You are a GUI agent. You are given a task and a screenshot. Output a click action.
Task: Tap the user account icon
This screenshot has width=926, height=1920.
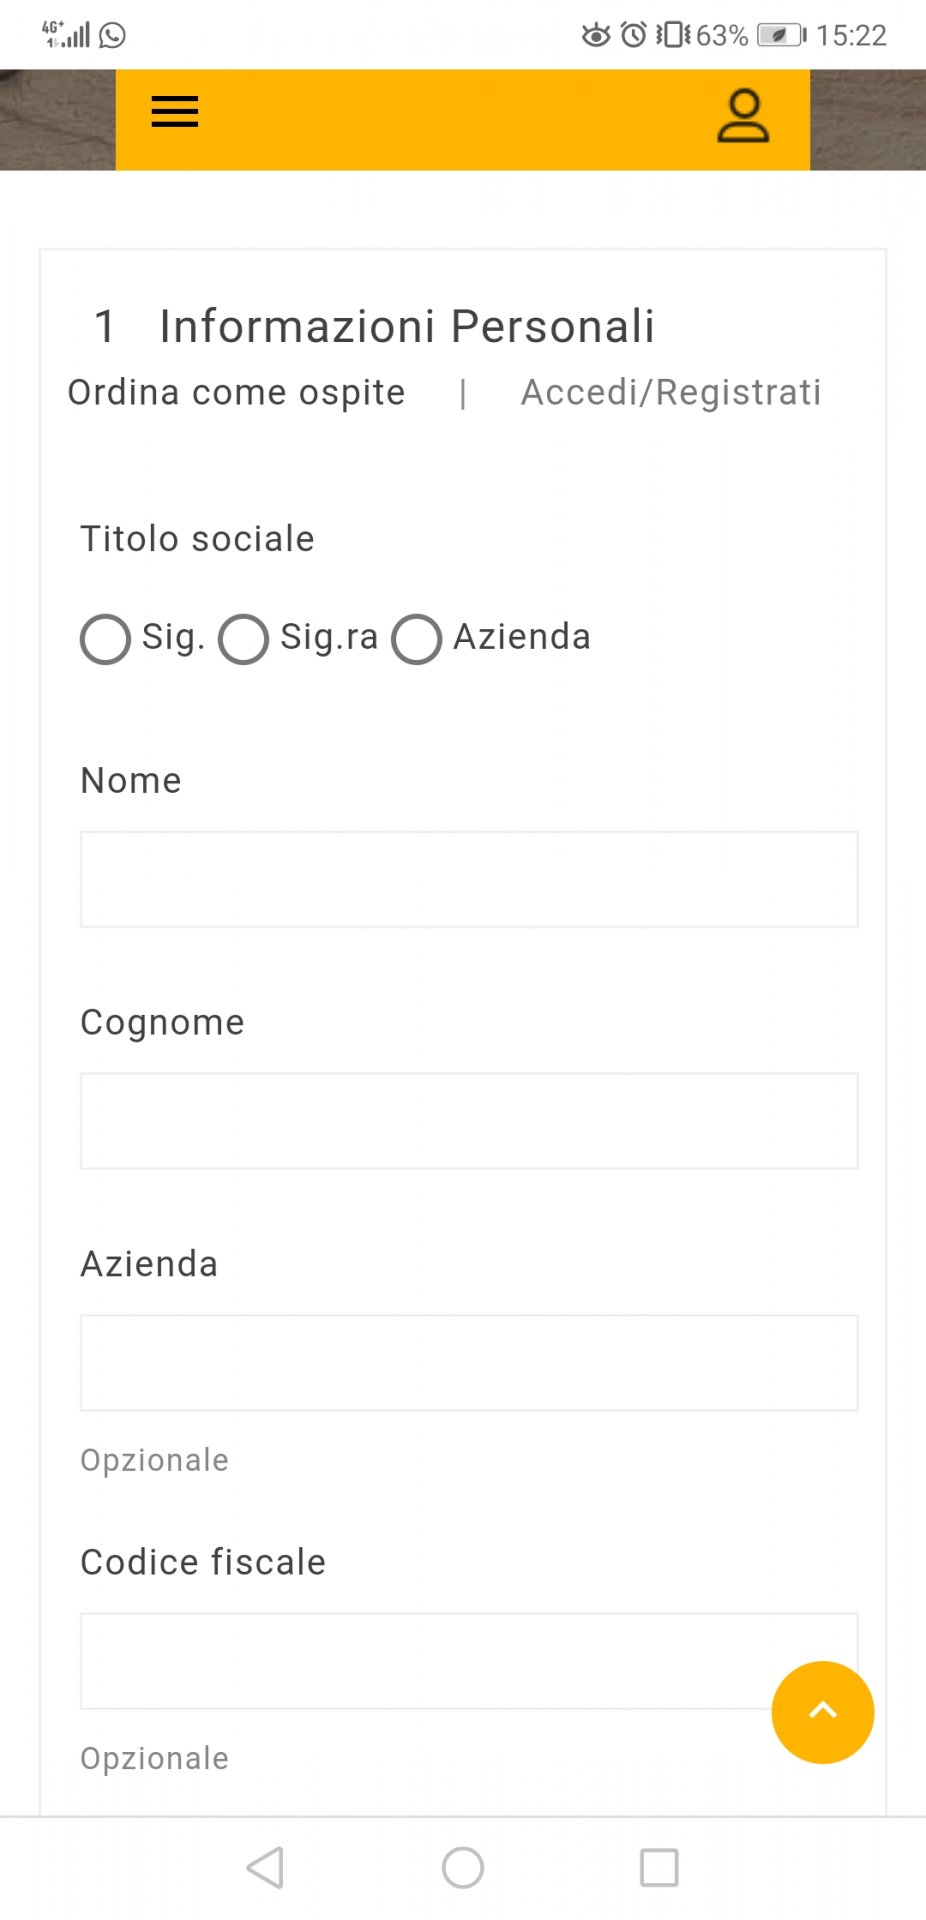[743, 117]
